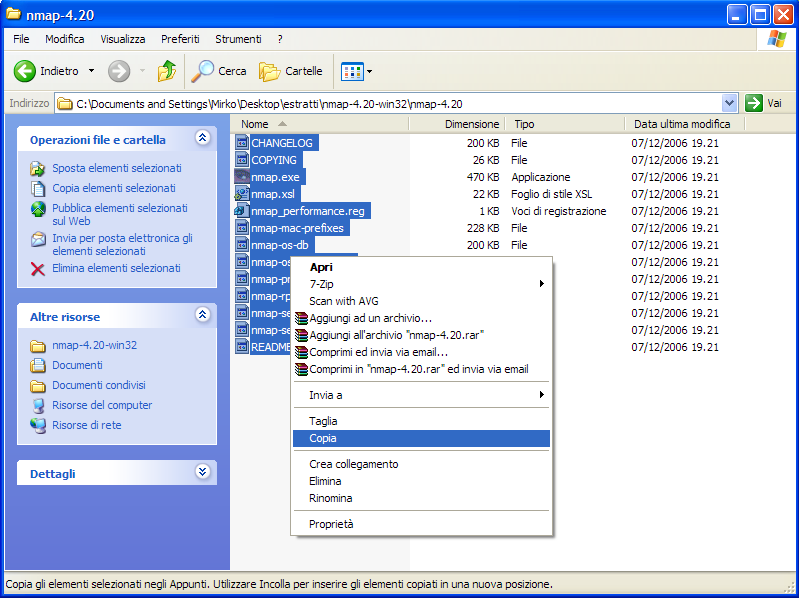Viewport: 799px width, 598px height.
Task: Select Proprietà in context menu
Action: tap(421, 524)
